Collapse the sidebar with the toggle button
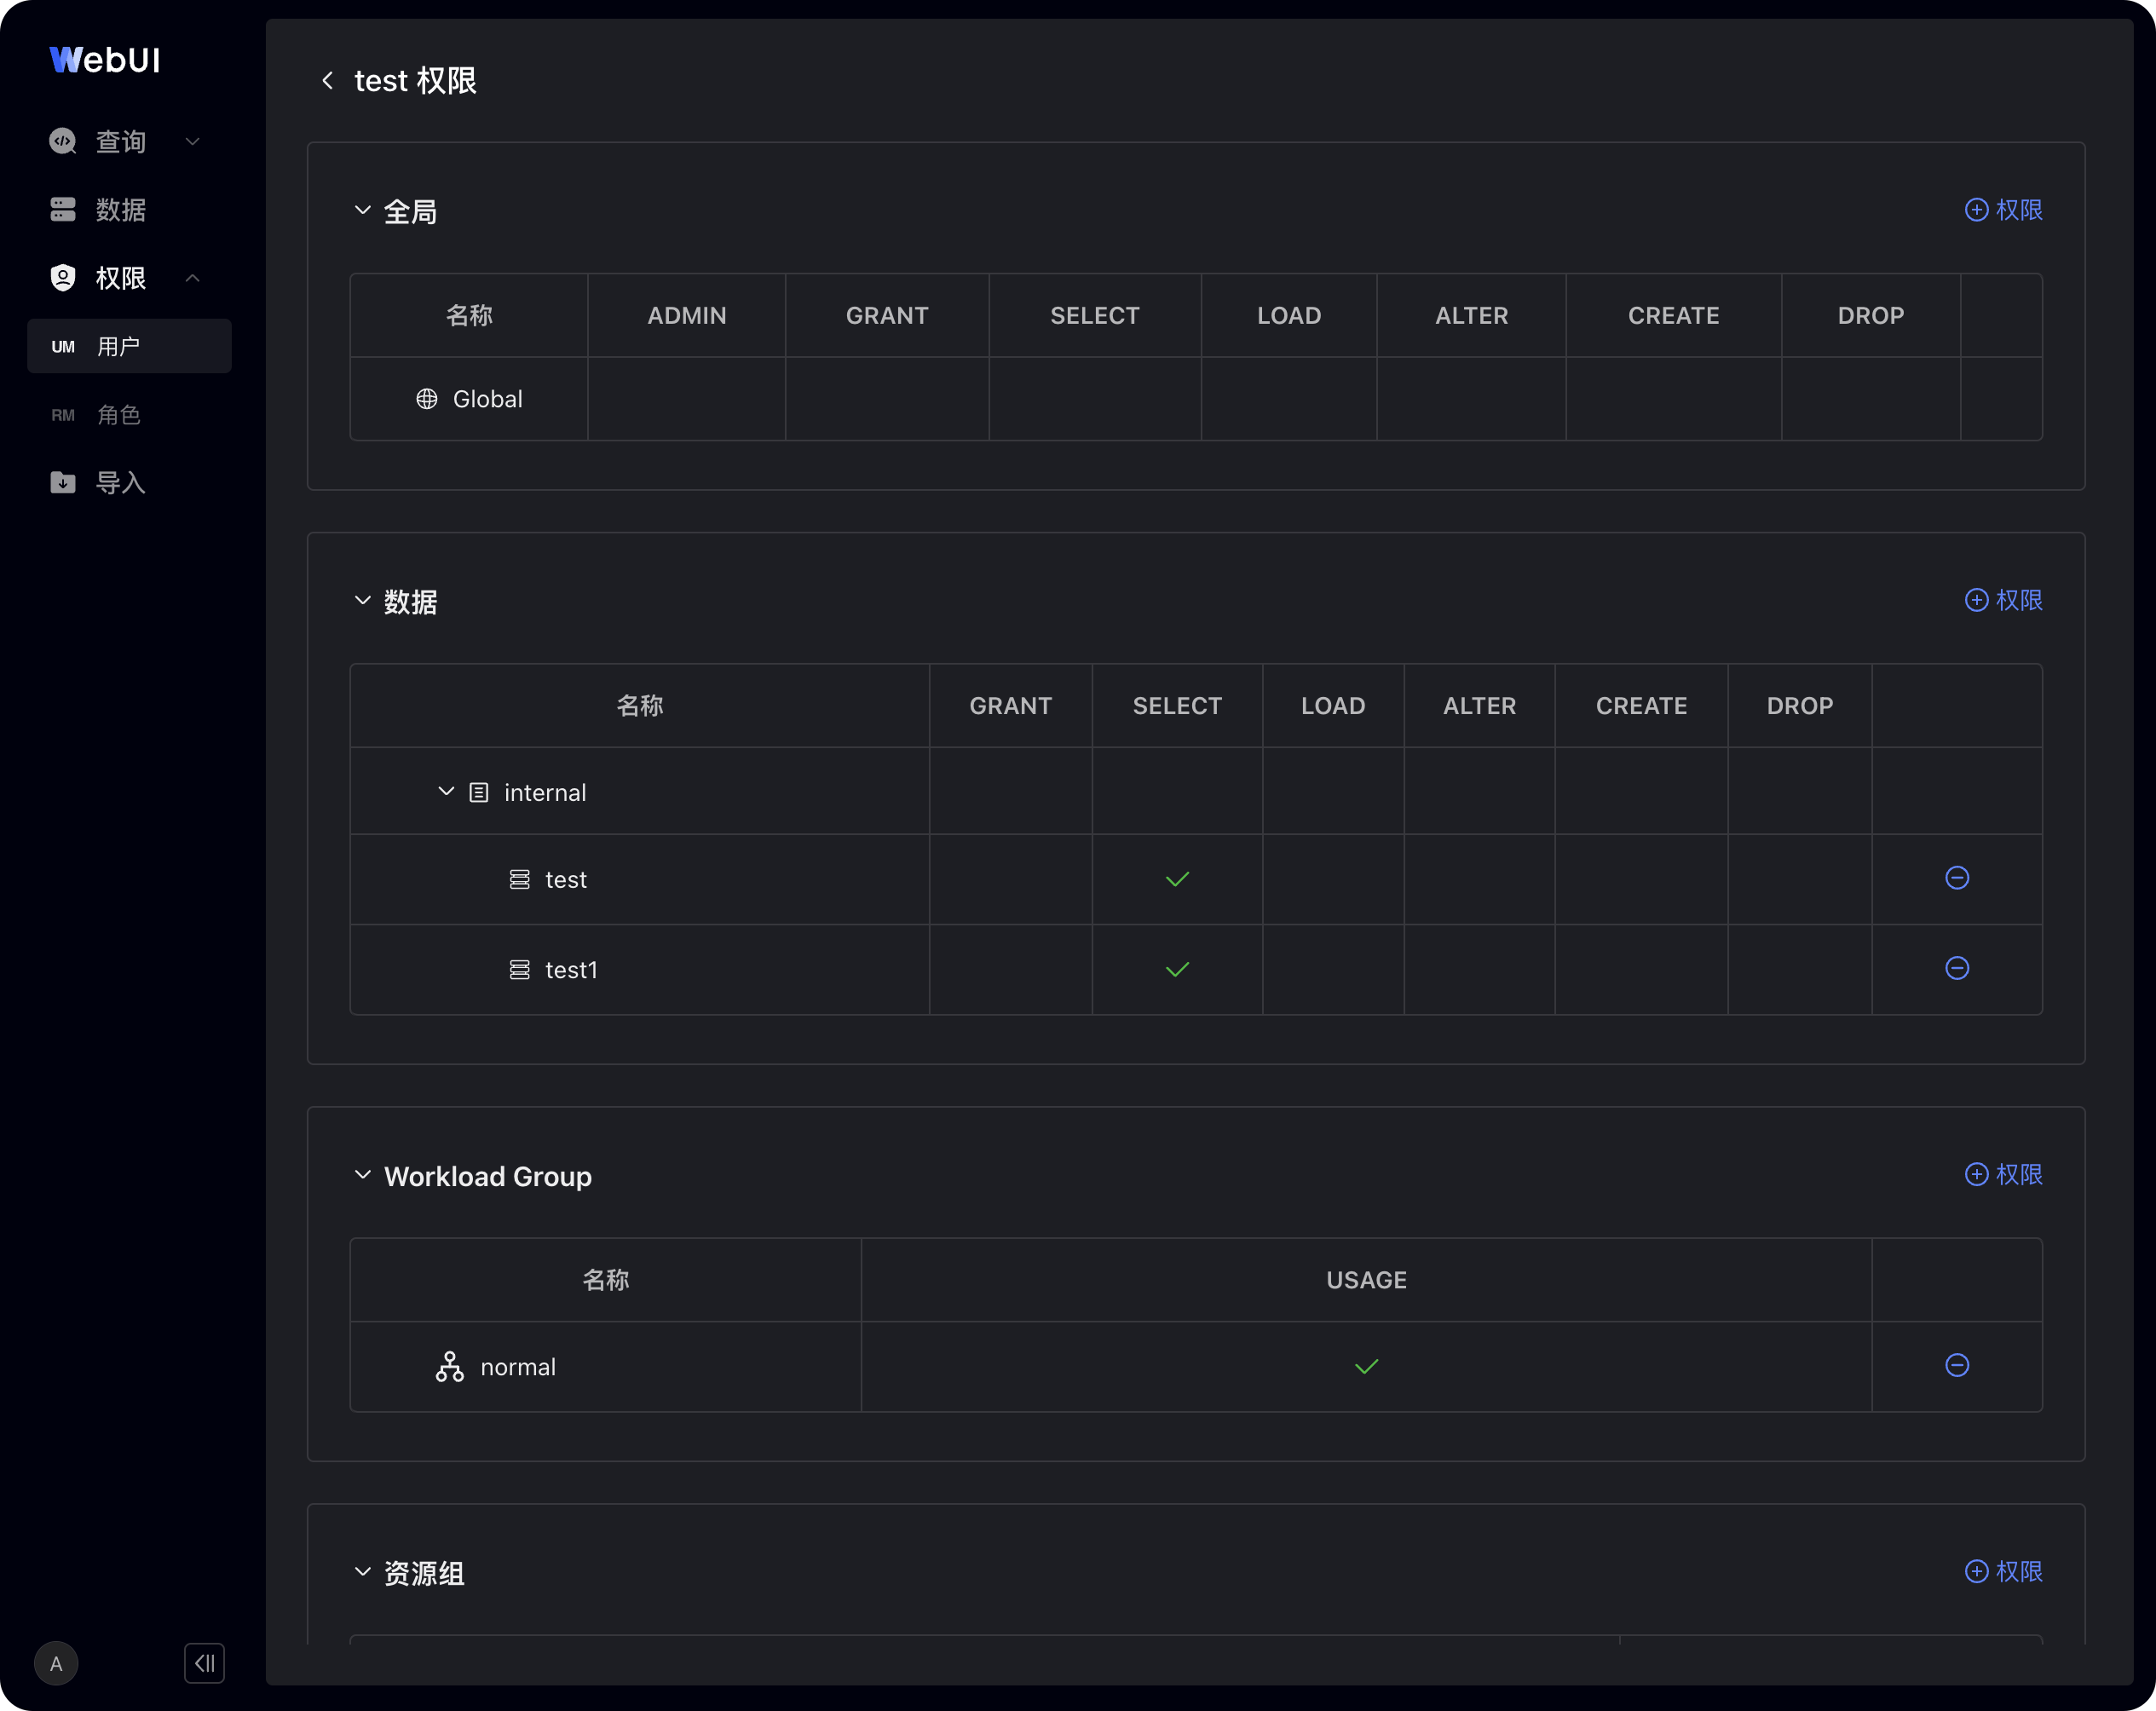 (x=204, y=1663)
